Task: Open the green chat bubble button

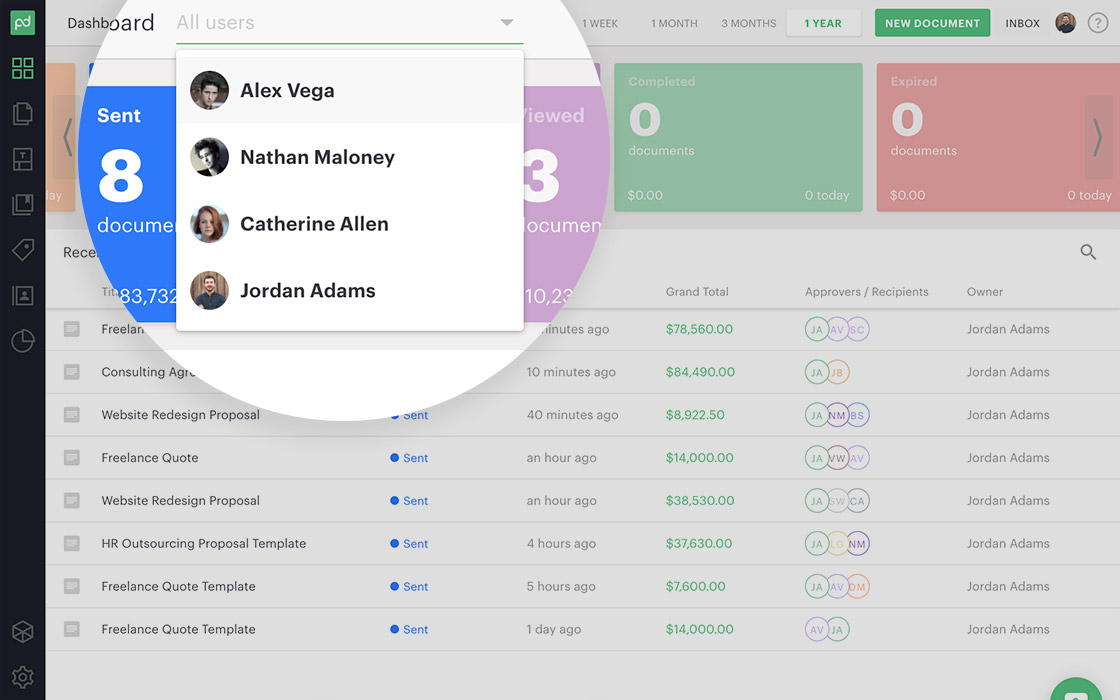Action: click(x=1076, y=690)
